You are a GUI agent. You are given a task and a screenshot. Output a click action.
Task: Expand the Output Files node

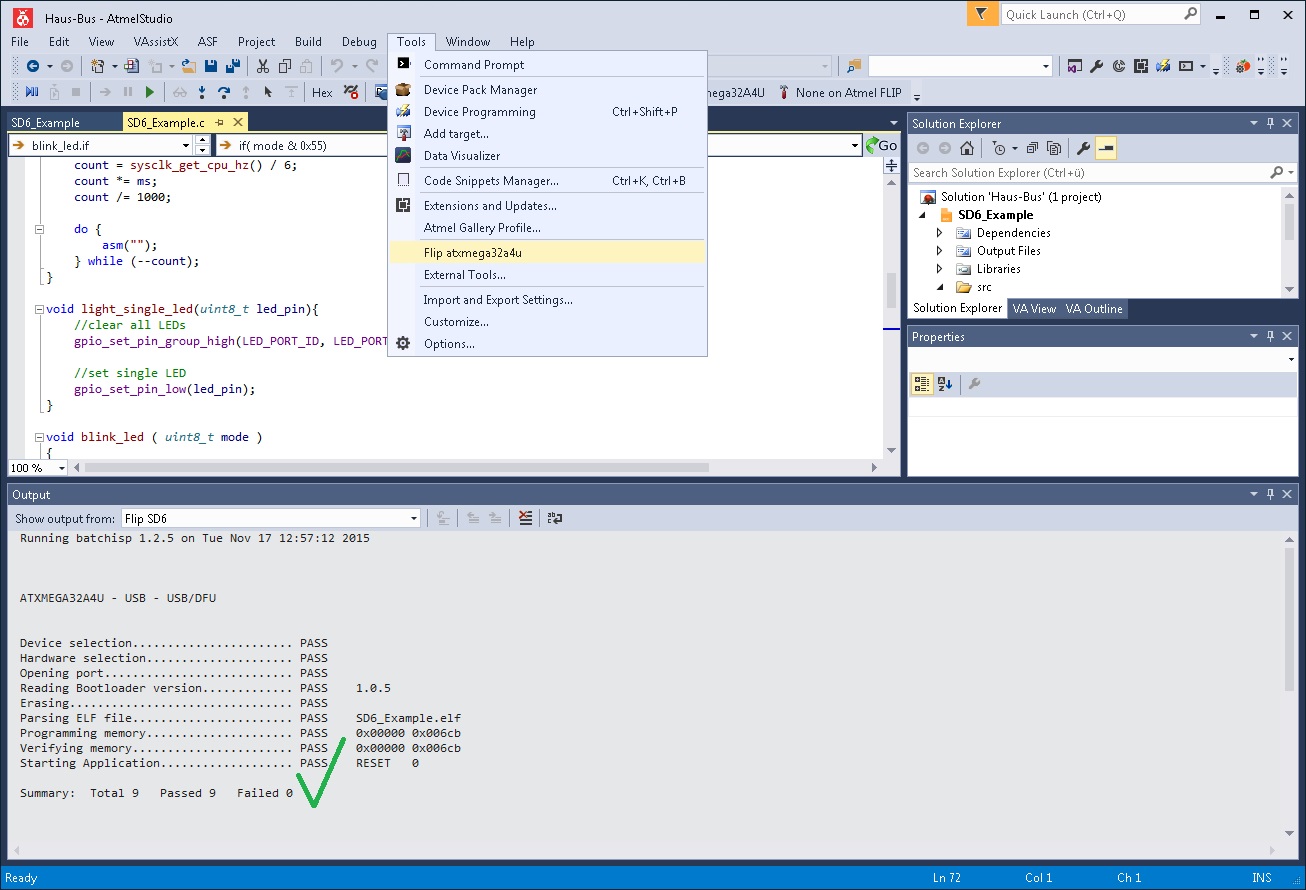[939, 251]
